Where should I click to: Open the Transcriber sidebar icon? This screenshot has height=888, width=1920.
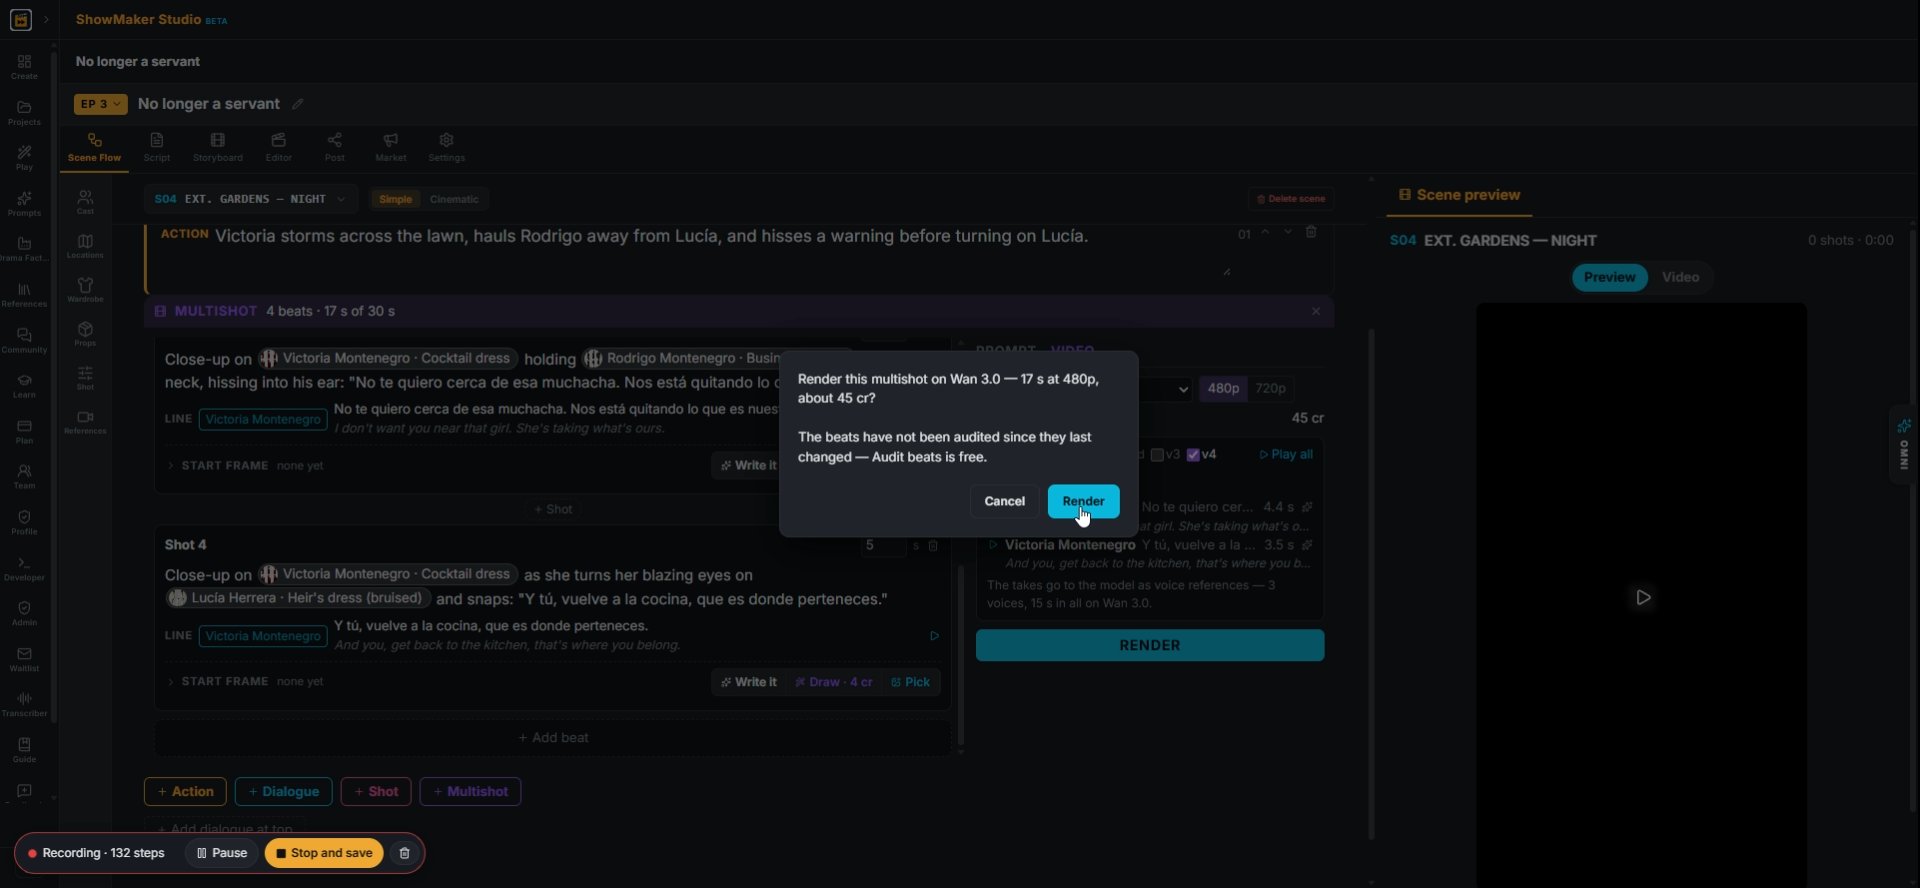[24, 705]
